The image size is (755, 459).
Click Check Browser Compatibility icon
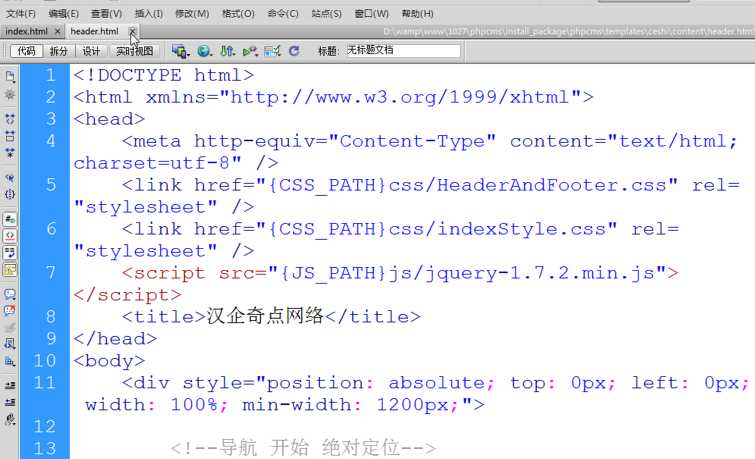point(273,51)
